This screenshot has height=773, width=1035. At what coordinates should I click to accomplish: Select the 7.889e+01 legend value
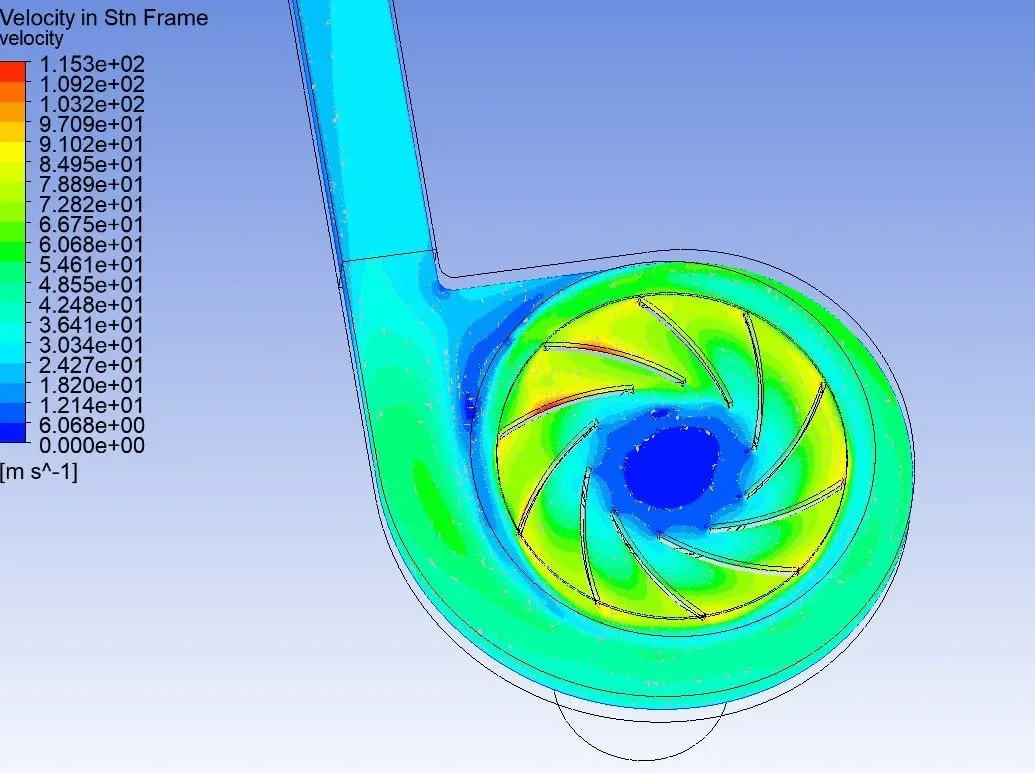pos(91,184)
